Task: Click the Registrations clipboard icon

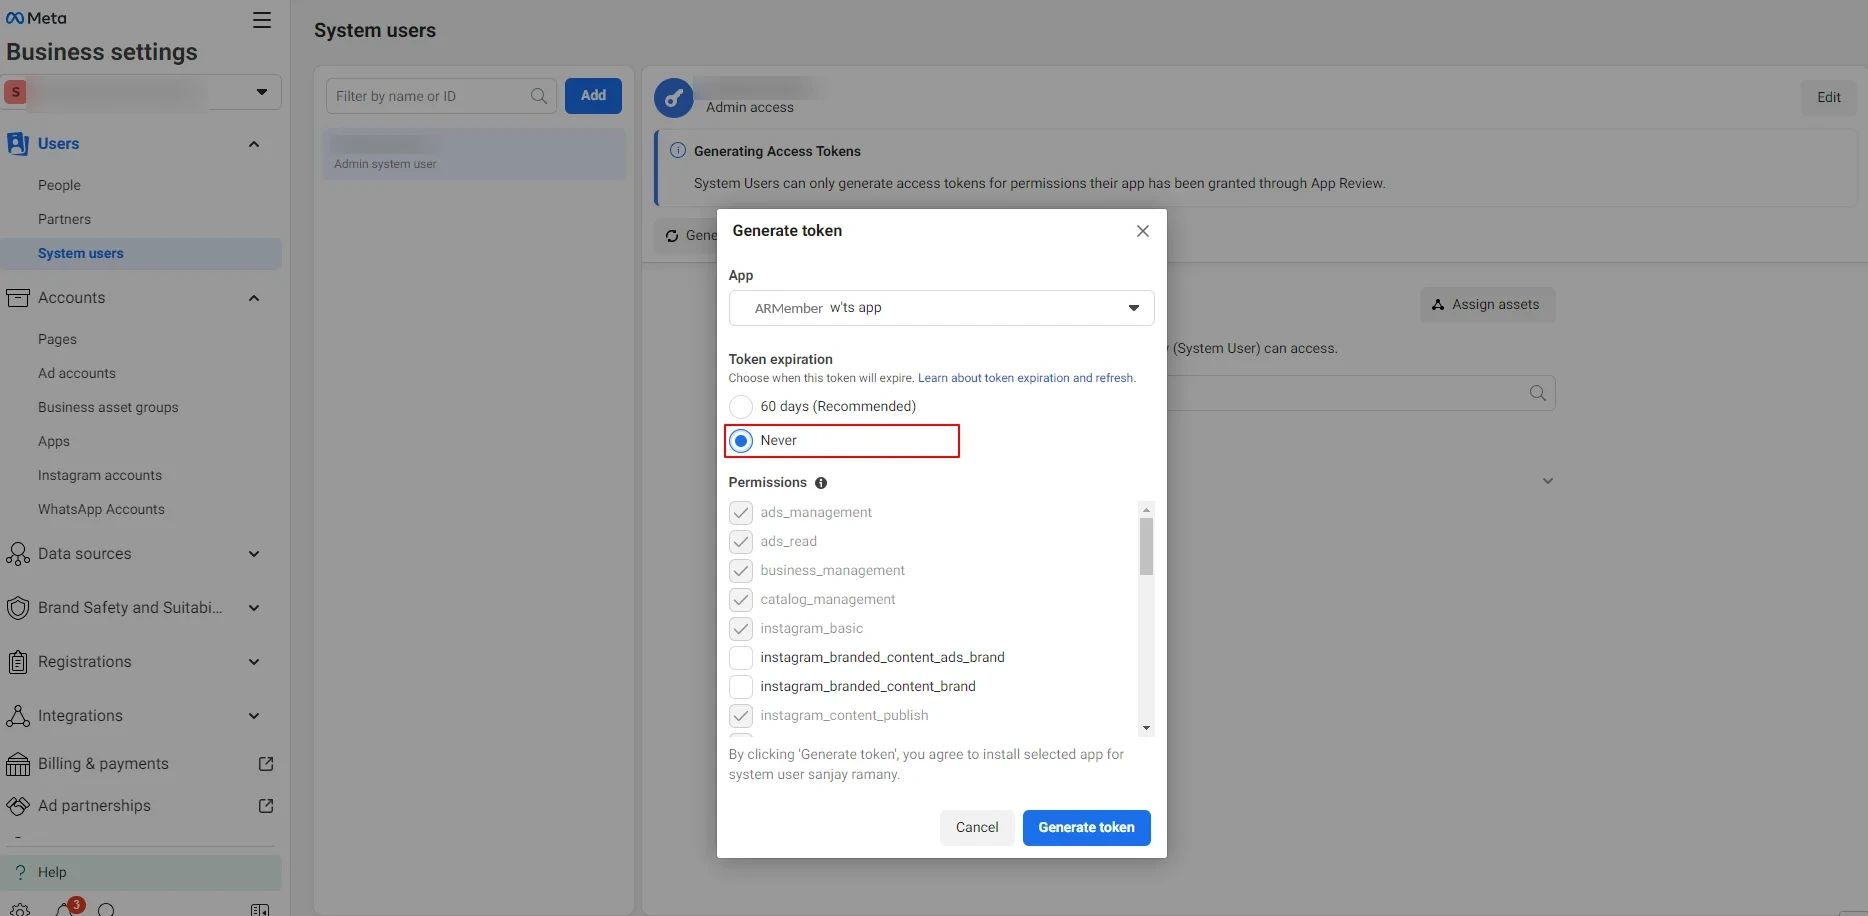Action: click(17, 662)
